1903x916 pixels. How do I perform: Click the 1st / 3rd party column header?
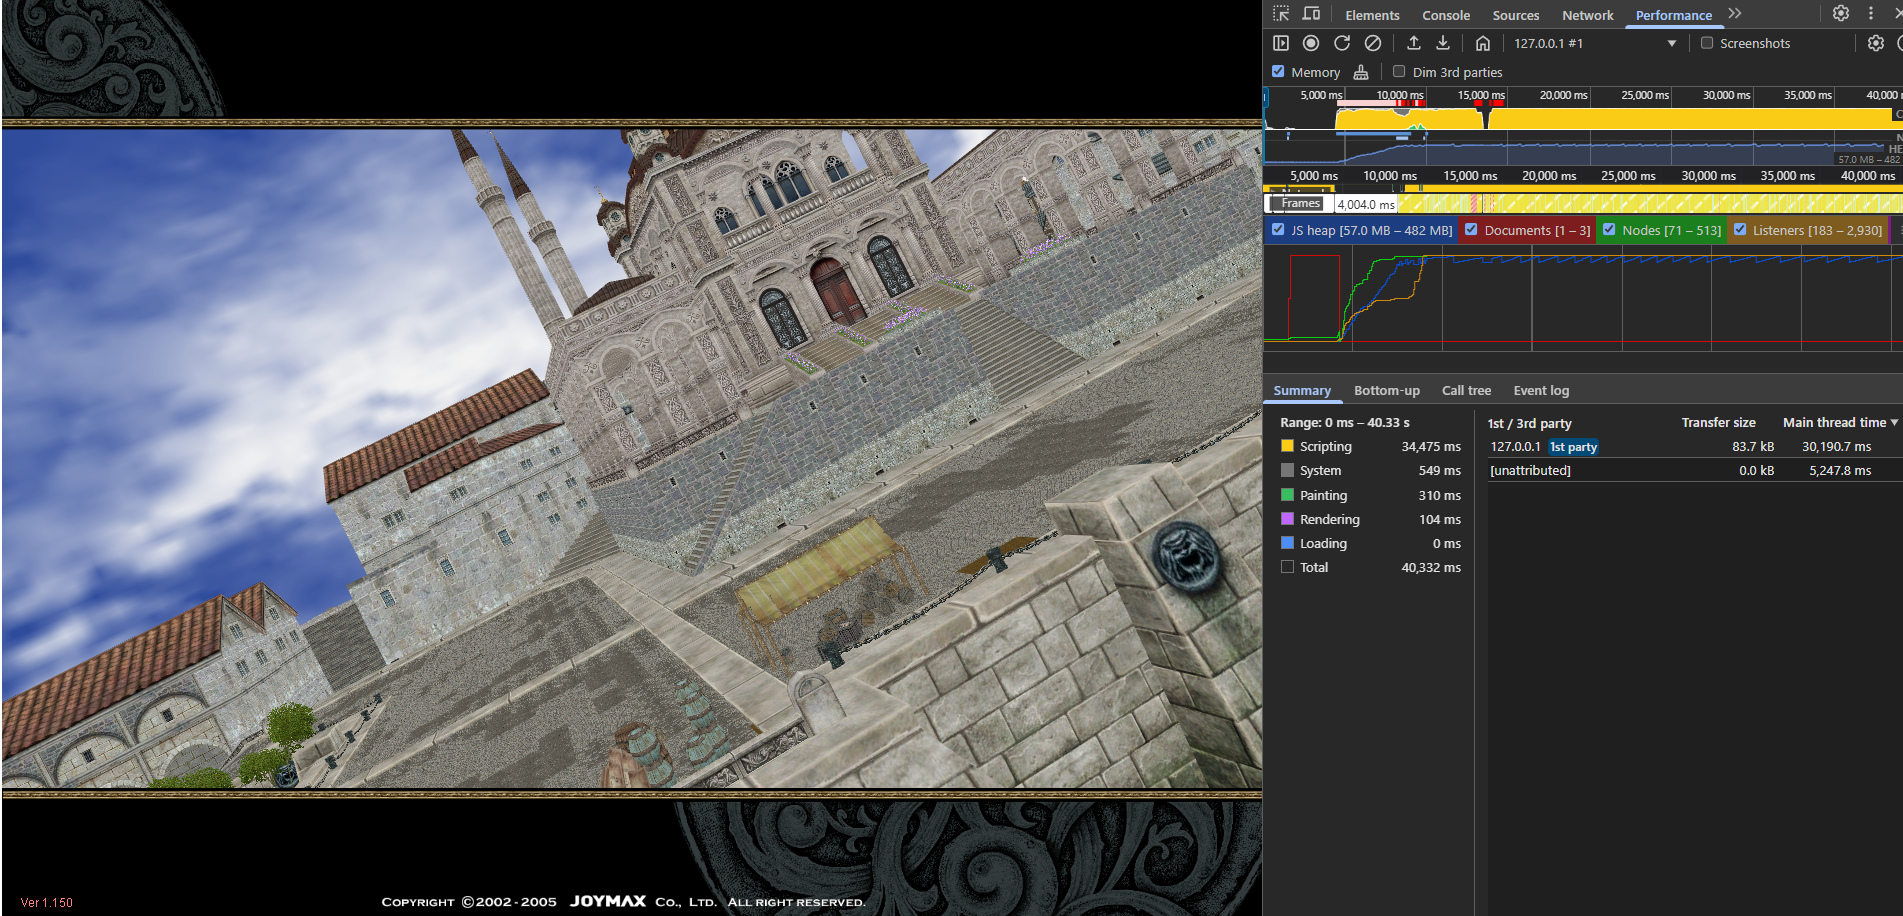(1529, 423)
